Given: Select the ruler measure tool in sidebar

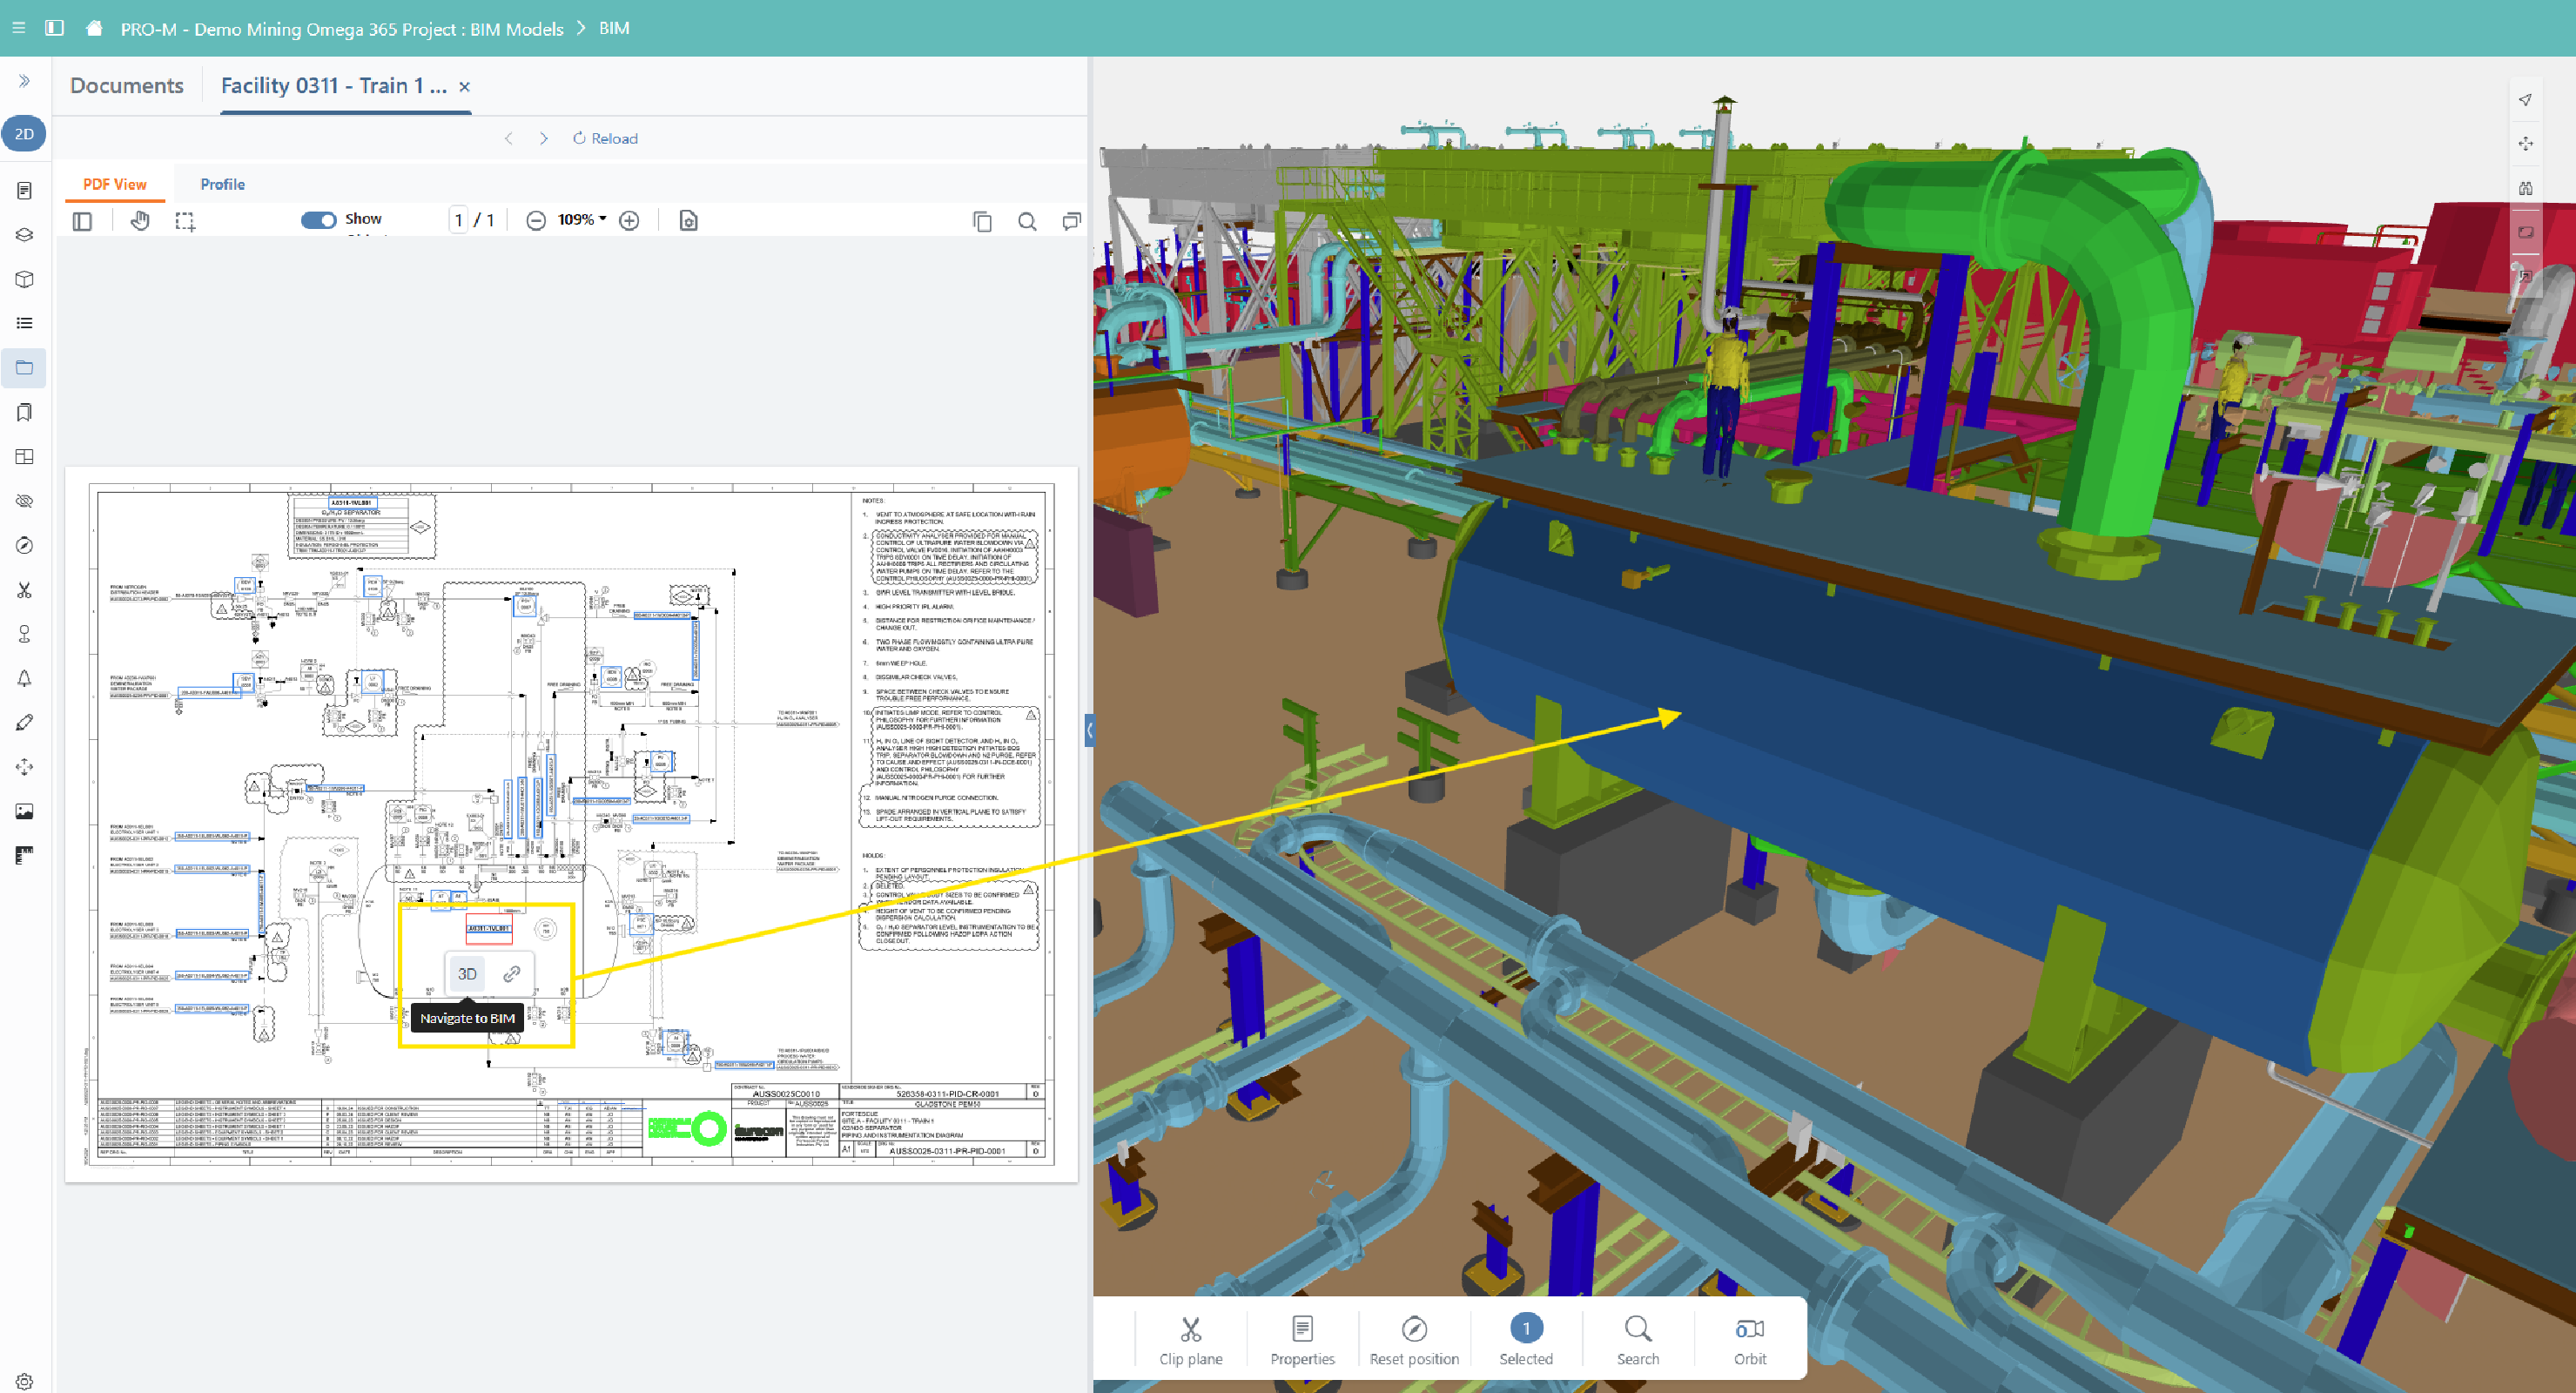Looking at the screenshot, I should (x=24, y=856).
